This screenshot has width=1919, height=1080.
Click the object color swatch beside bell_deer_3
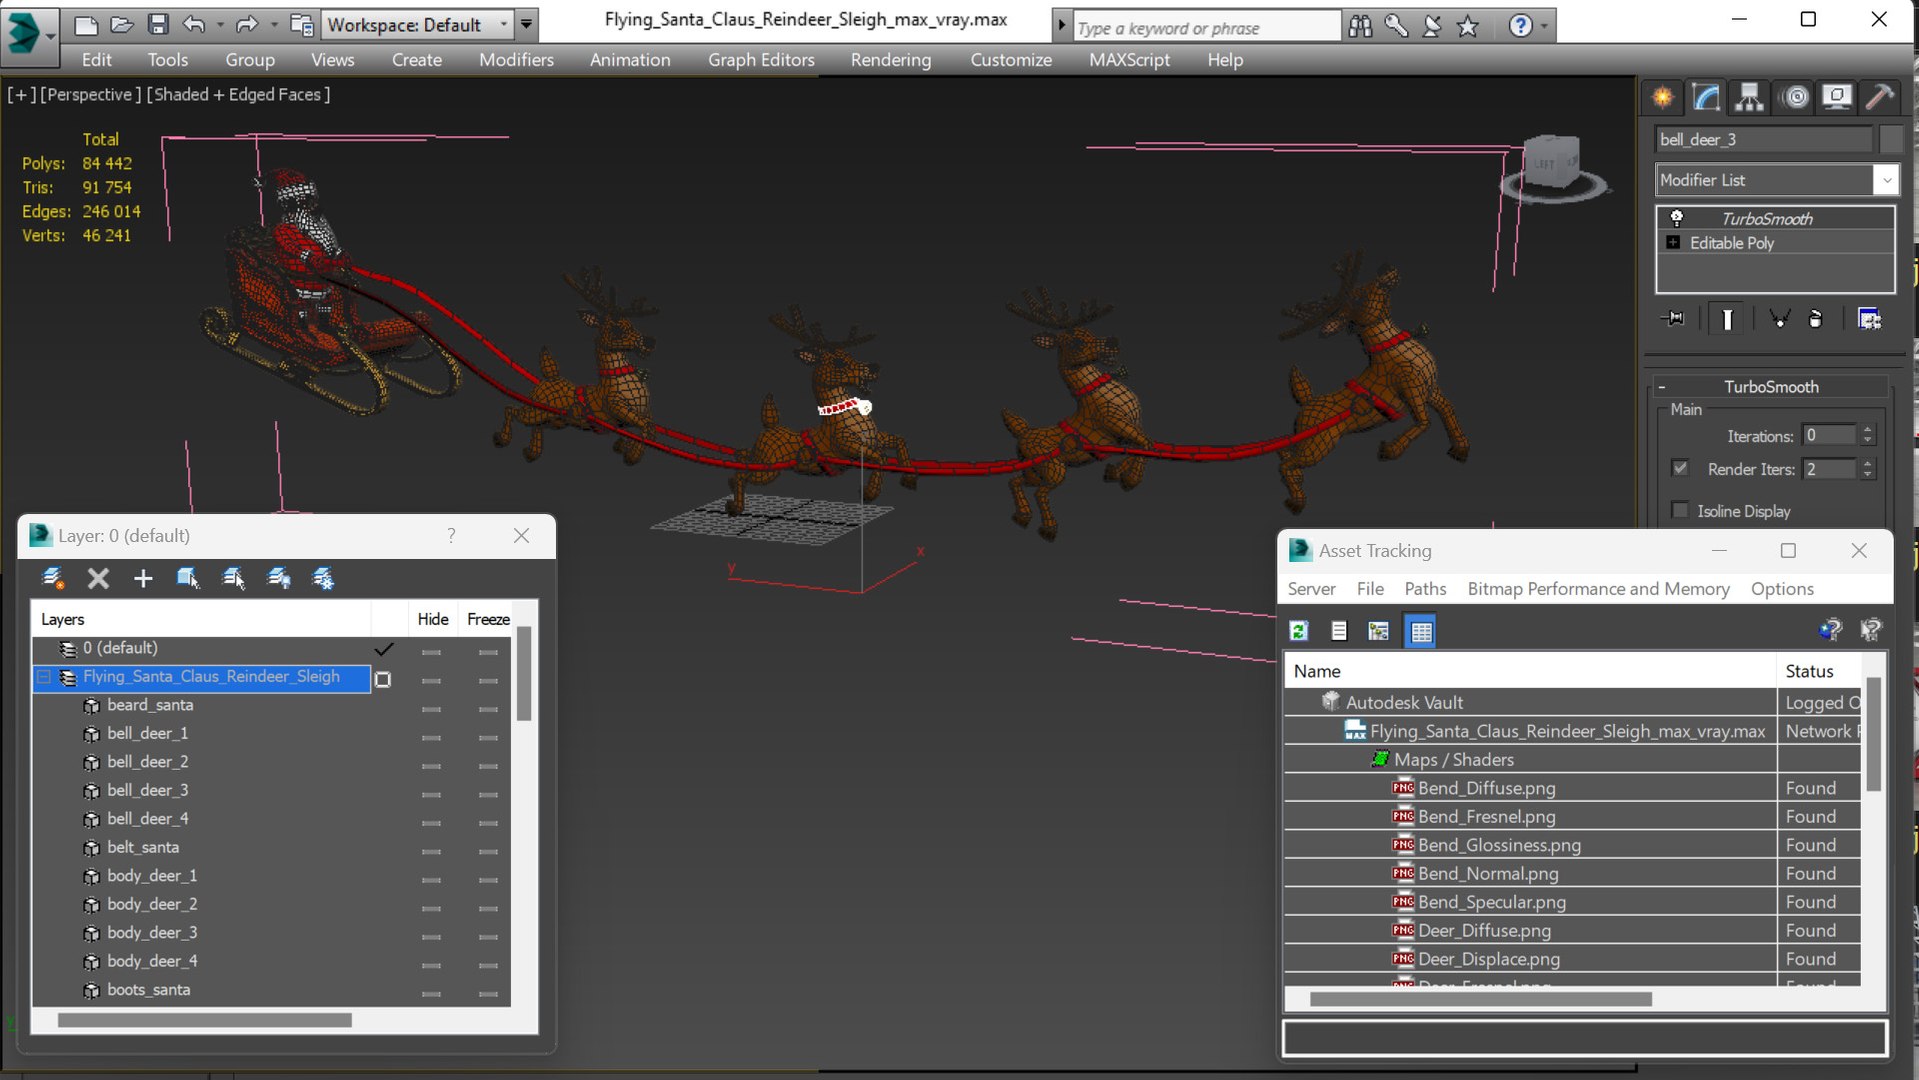[x=1891, y=139]
